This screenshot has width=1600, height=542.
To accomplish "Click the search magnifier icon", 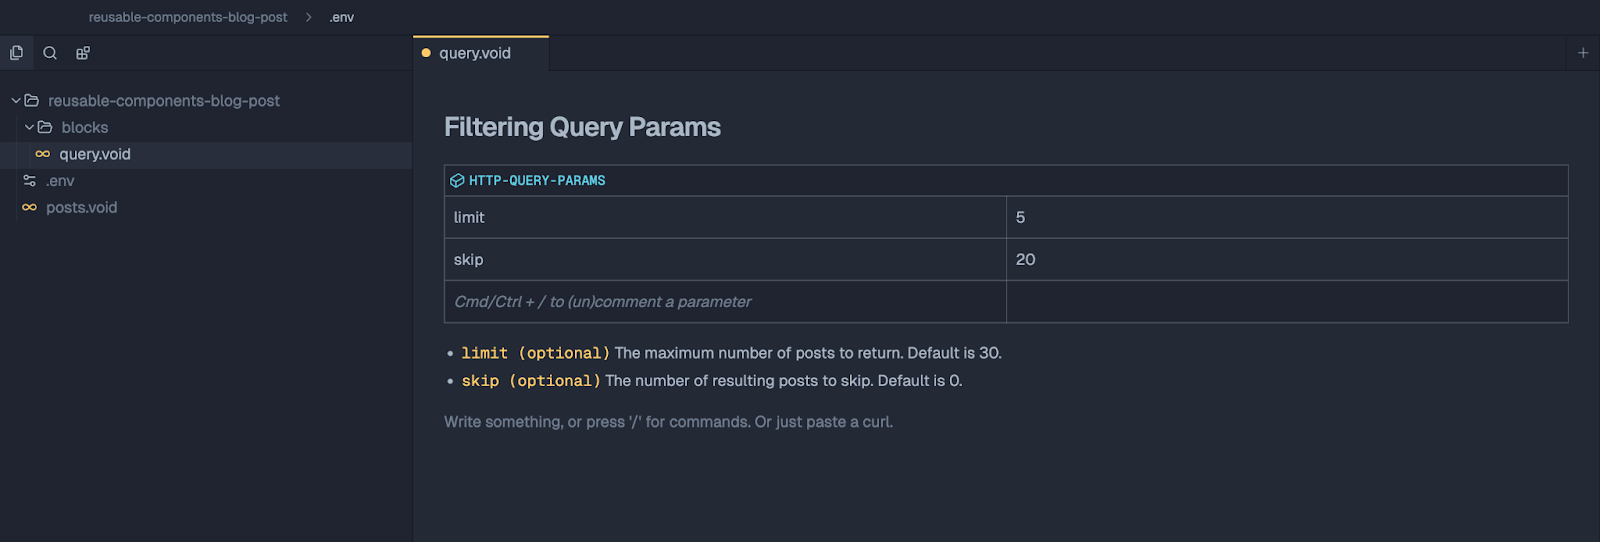I will 50,53.
